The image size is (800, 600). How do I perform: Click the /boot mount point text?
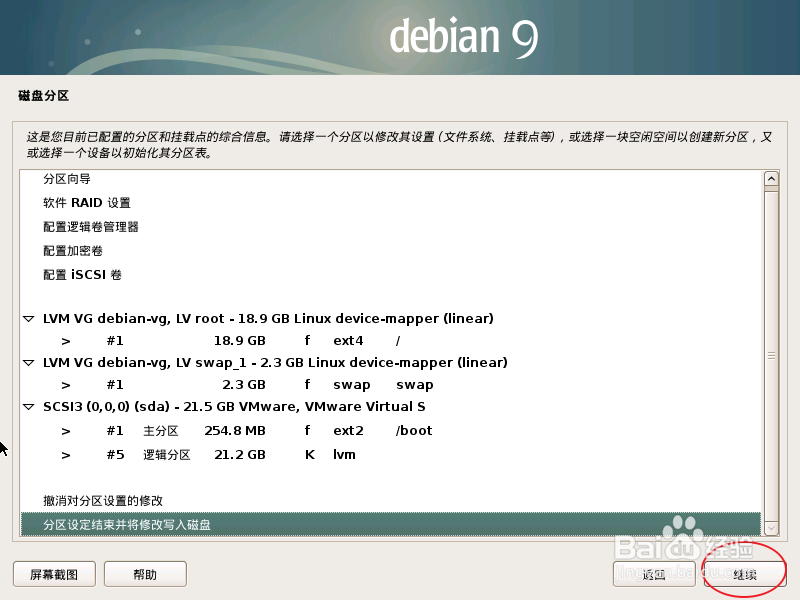[x=414, y=431]
